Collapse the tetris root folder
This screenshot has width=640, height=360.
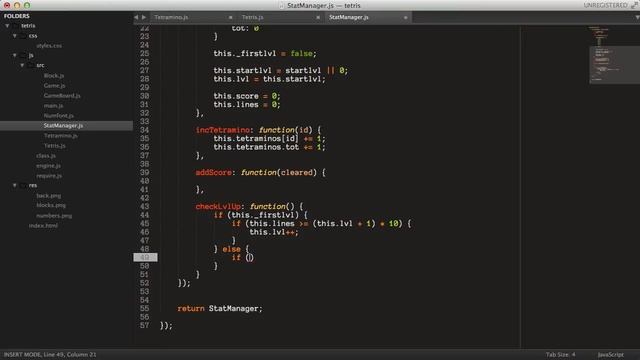tap(7, 26)
